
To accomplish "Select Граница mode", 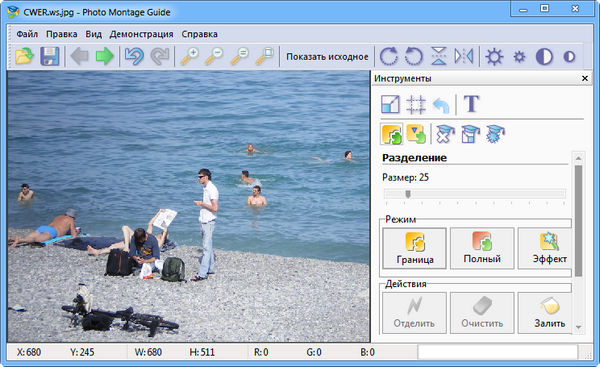I will pos(415,248).
